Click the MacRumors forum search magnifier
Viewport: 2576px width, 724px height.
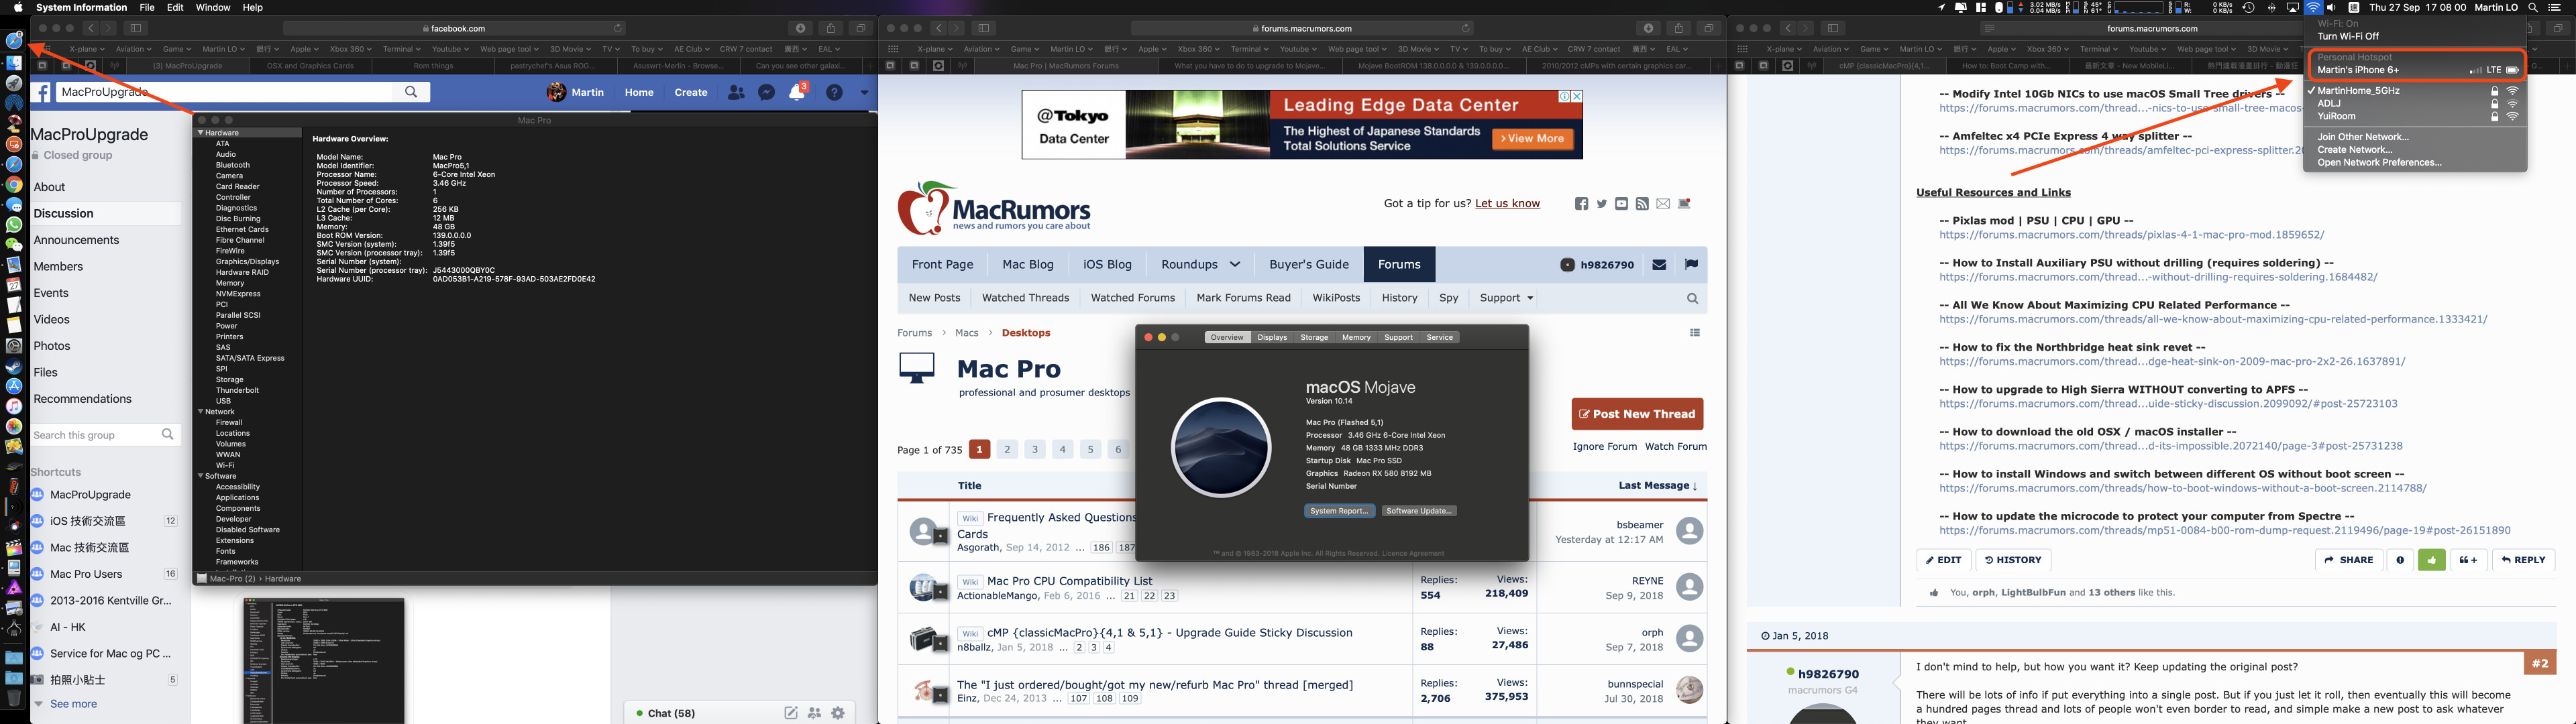tap(1692, 298)
